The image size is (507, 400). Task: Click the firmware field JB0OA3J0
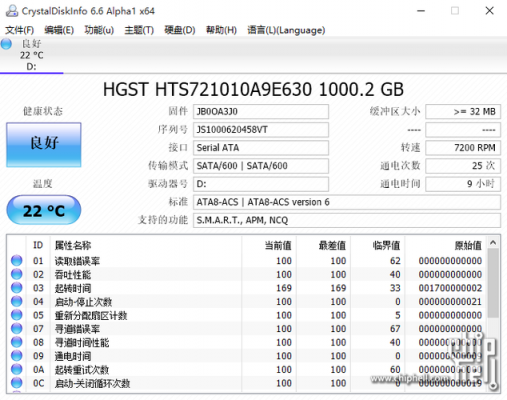[261, 111]
